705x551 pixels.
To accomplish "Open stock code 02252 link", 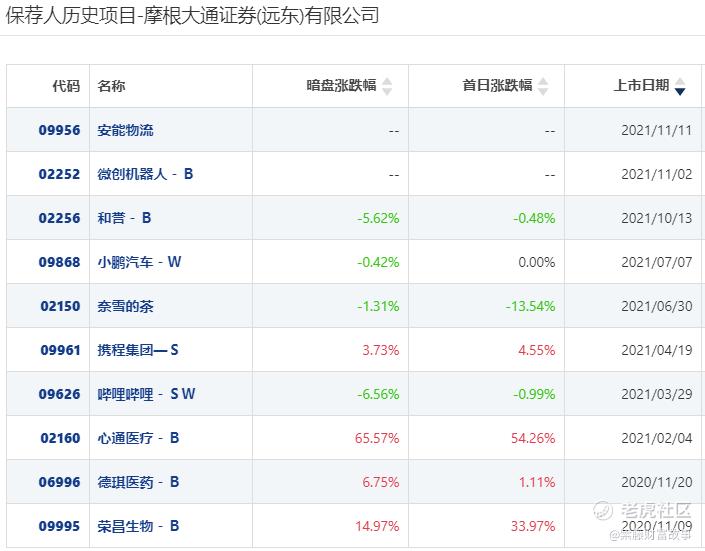I will pyautogui.click(x=59, y=174).
